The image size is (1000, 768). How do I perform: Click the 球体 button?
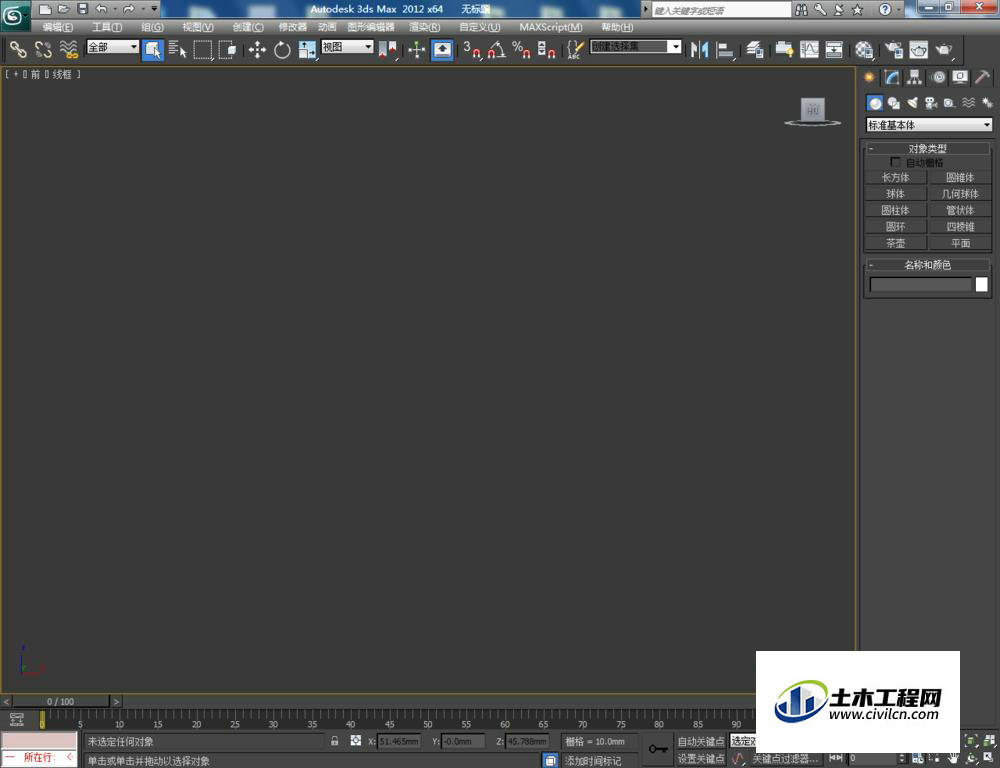[x=895, y=194]
